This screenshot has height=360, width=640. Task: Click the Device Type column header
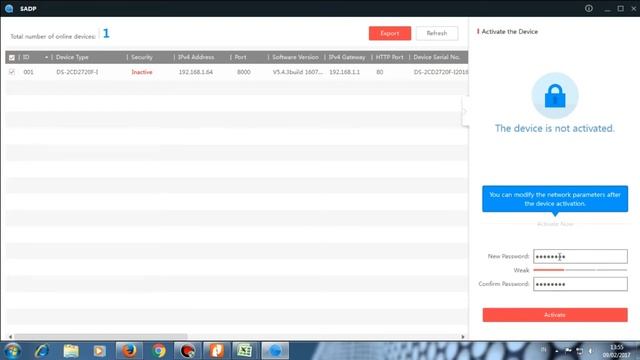point(72,58)
